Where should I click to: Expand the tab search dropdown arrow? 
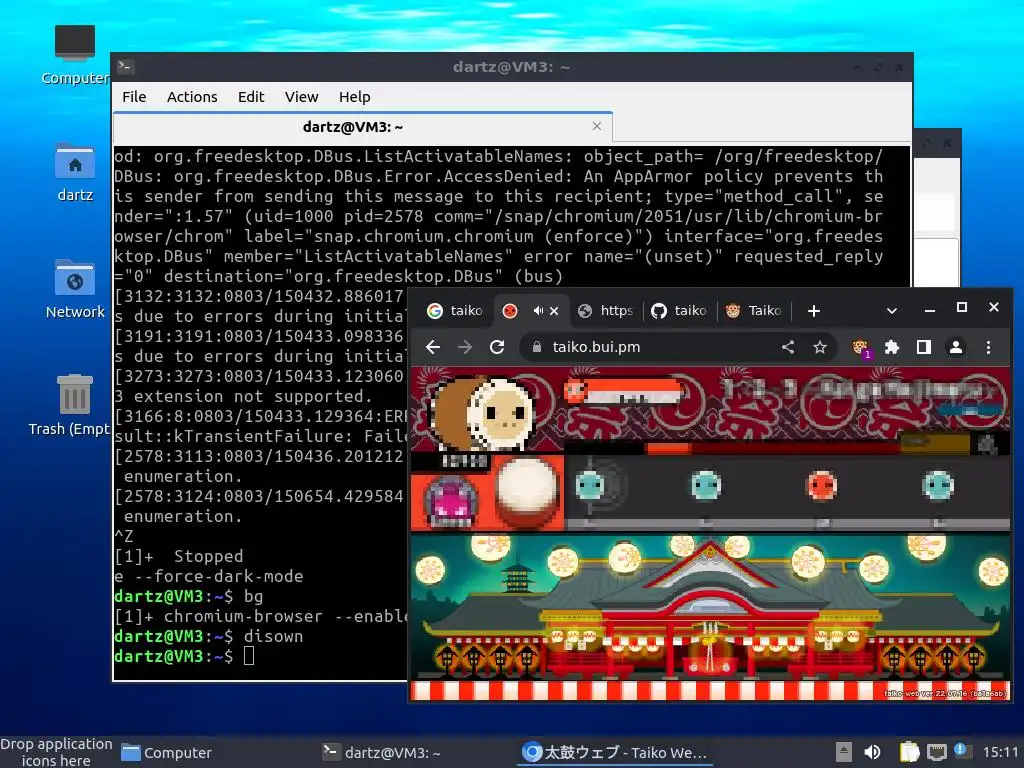pyautogui.click(x=891, y=311)
